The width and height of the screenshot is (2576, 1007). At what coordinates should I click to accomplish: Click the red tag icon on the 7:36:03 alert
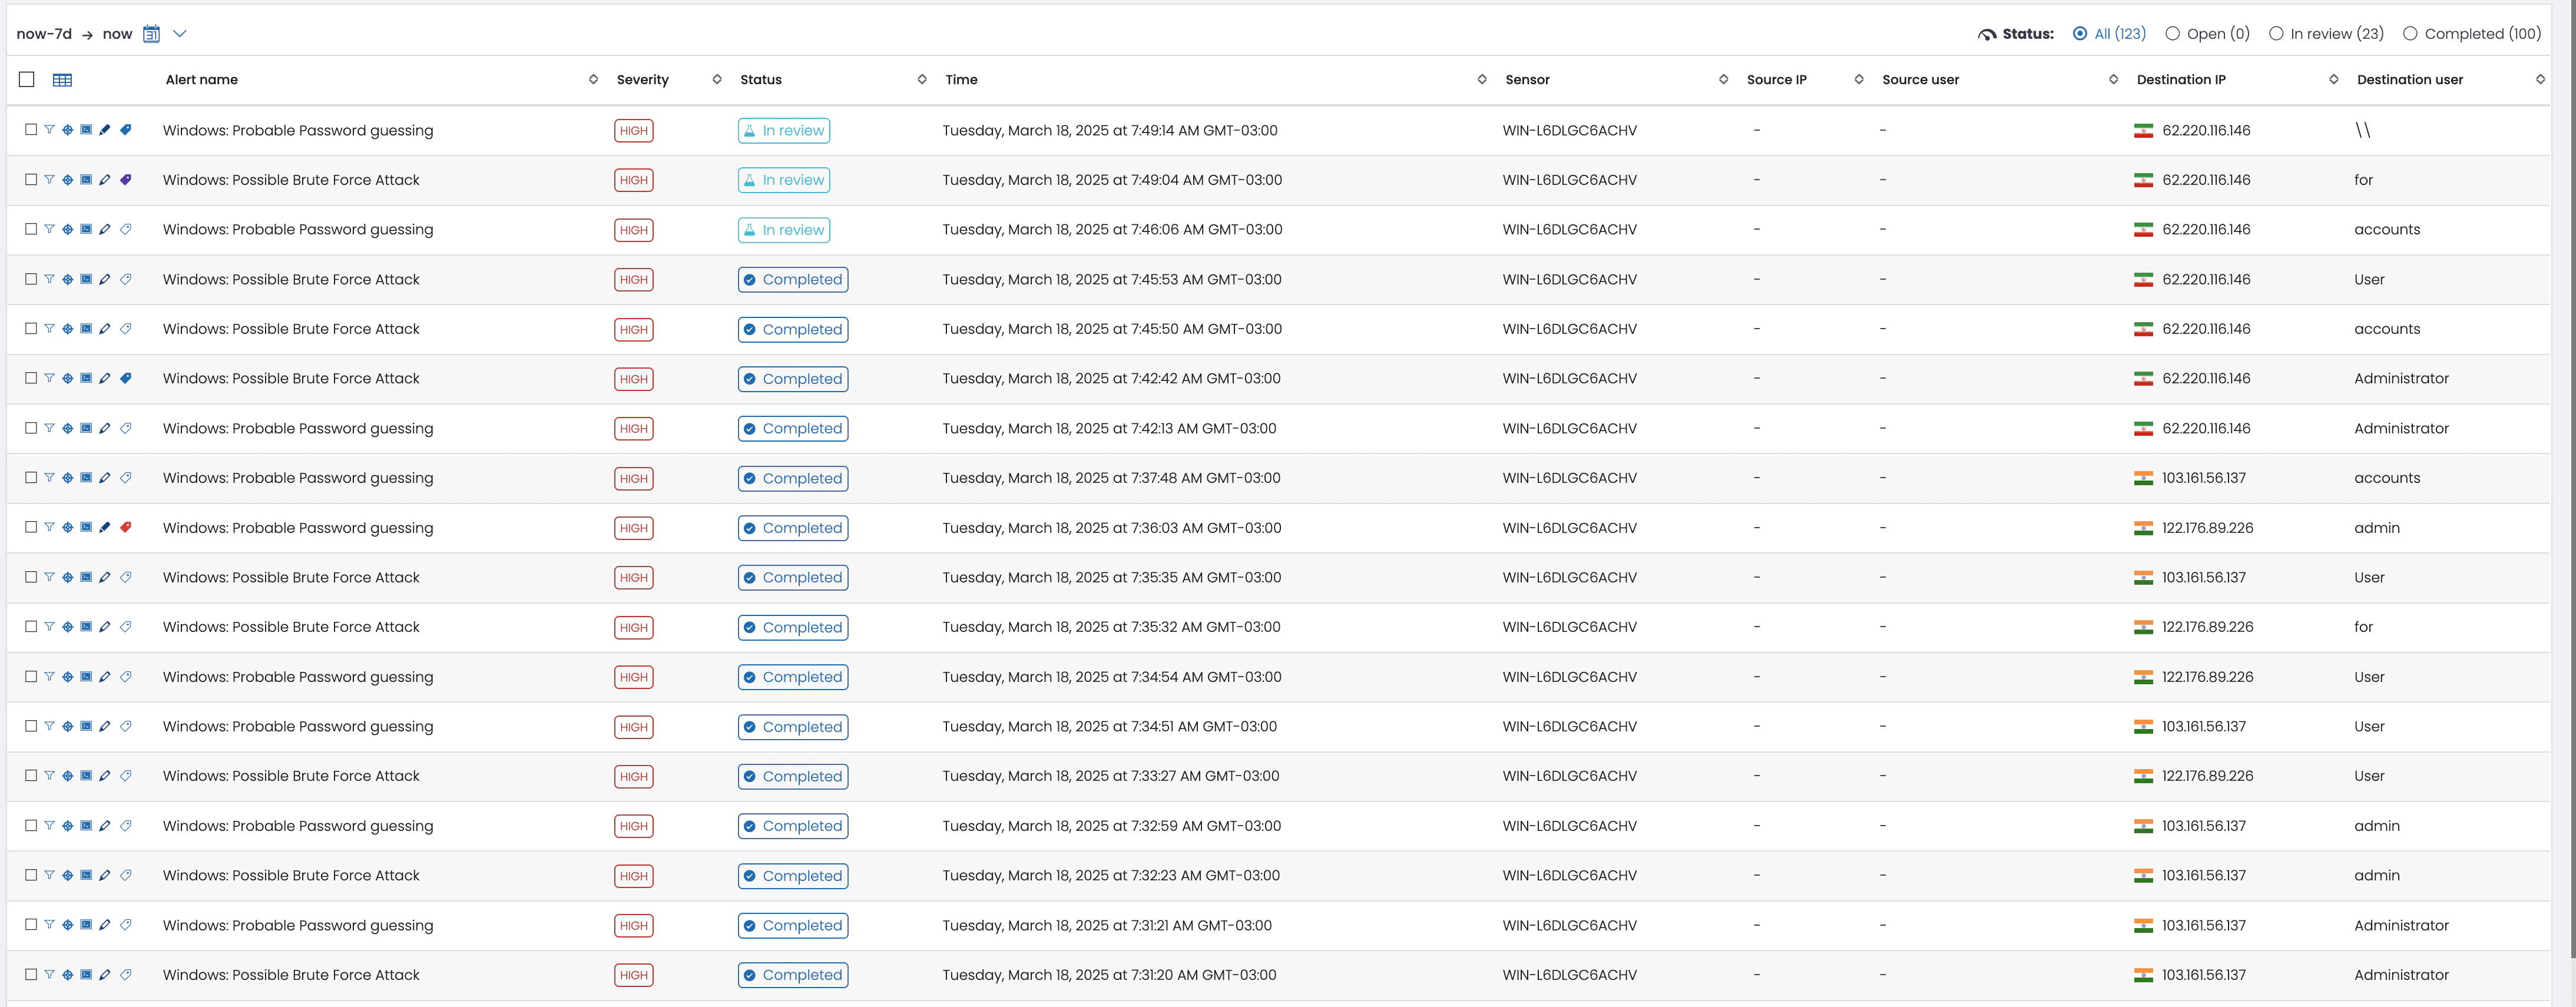click(x=126, y=527)
